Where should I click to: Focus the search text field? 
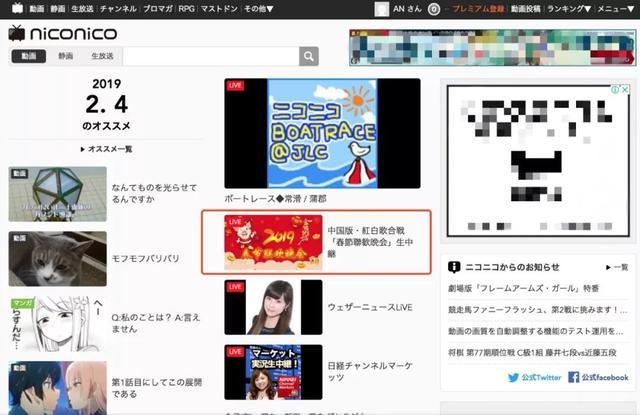click(211, 56)
